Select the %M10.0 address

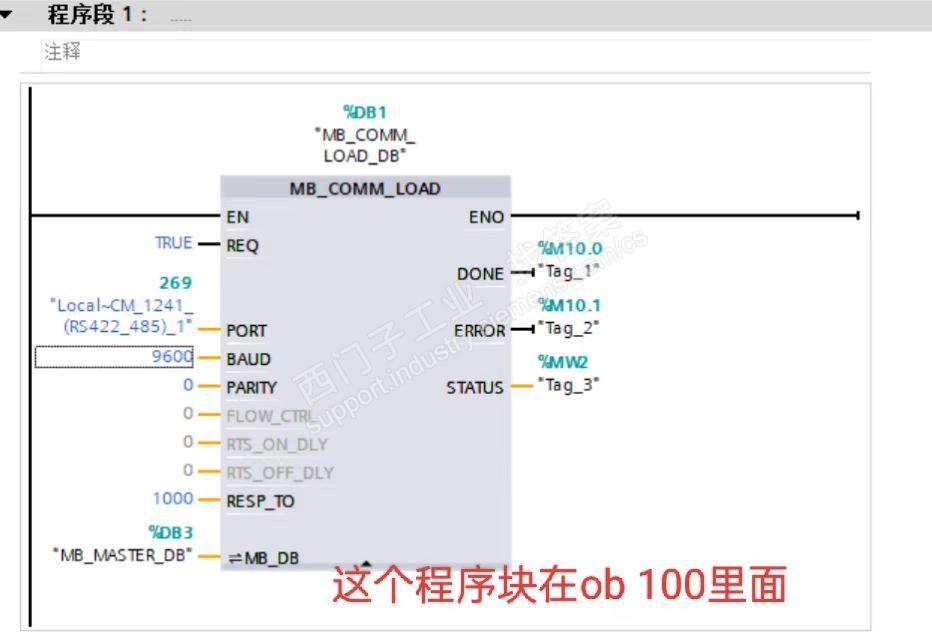569,249
